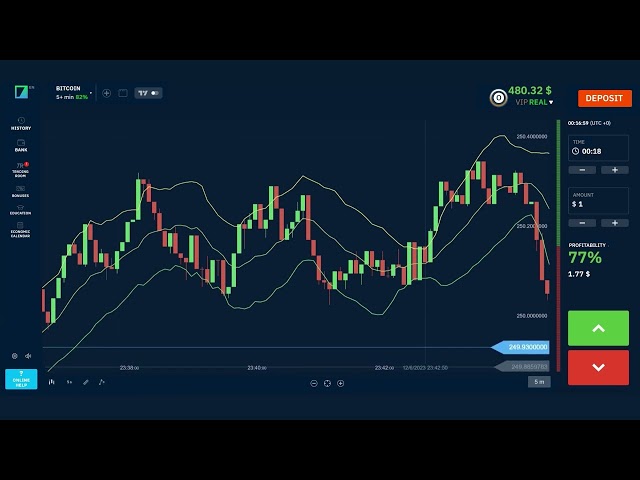Image resolution: width=640 pixels, height=480 pixels.
Task: Click the 23:42:00 time axis label
Action: (384, 368)
